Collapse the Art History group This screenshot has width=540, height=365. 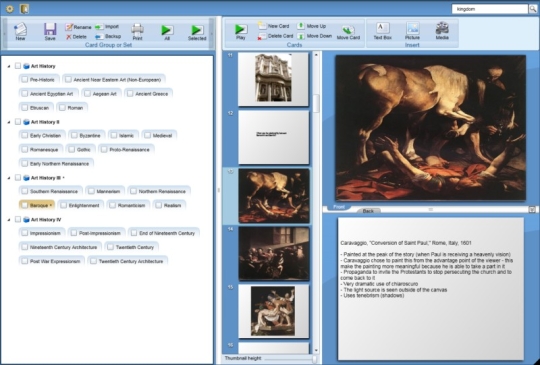pos(9,66)
